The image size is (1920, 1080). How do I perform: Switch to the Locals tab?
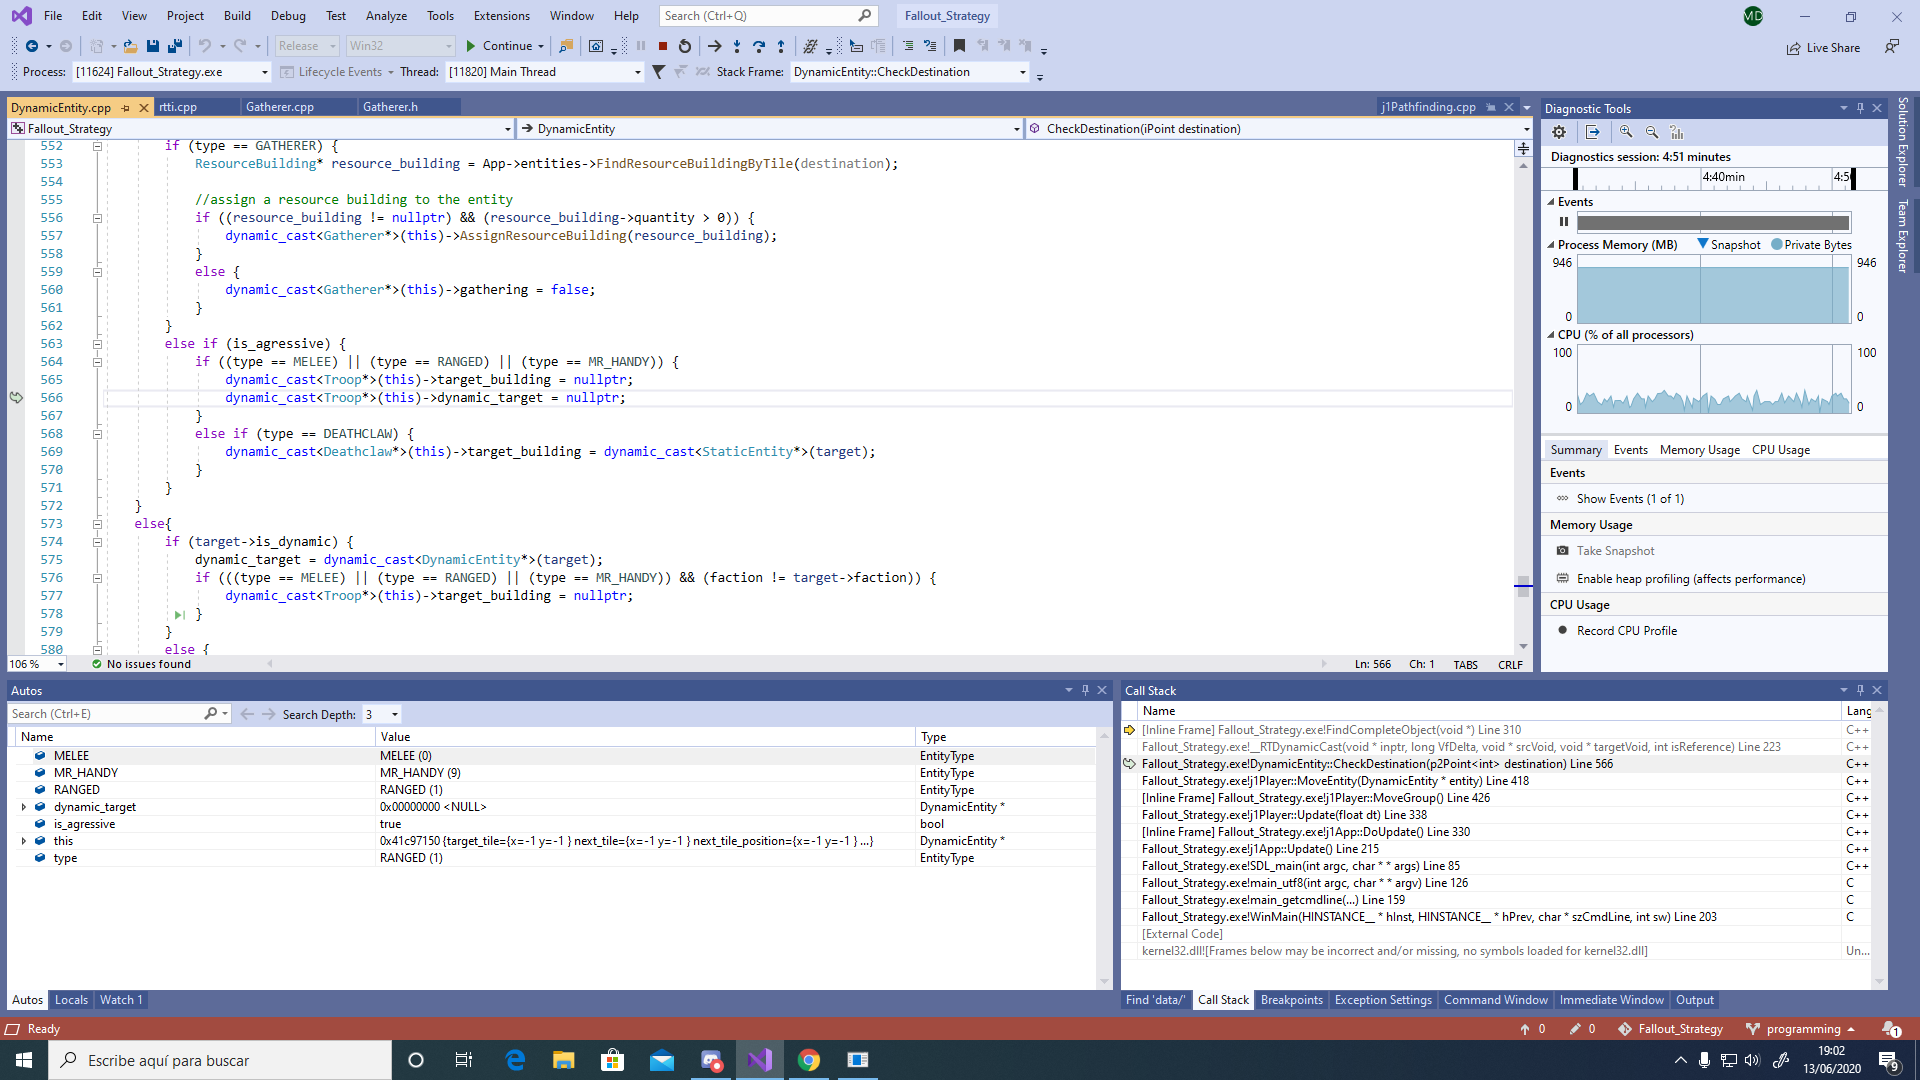pos(71,1000)
